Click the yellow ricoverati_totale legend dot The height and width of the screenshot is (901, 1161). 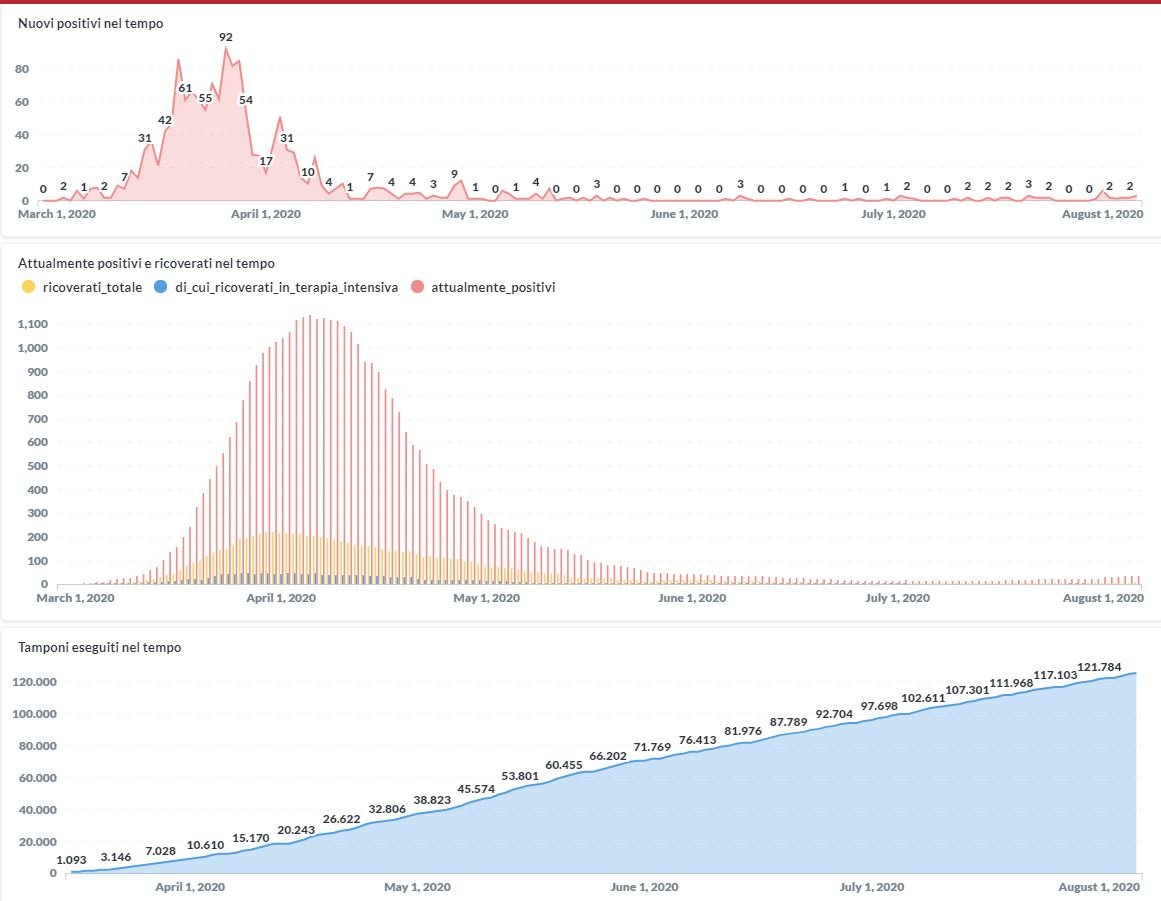tap(27, 287)
